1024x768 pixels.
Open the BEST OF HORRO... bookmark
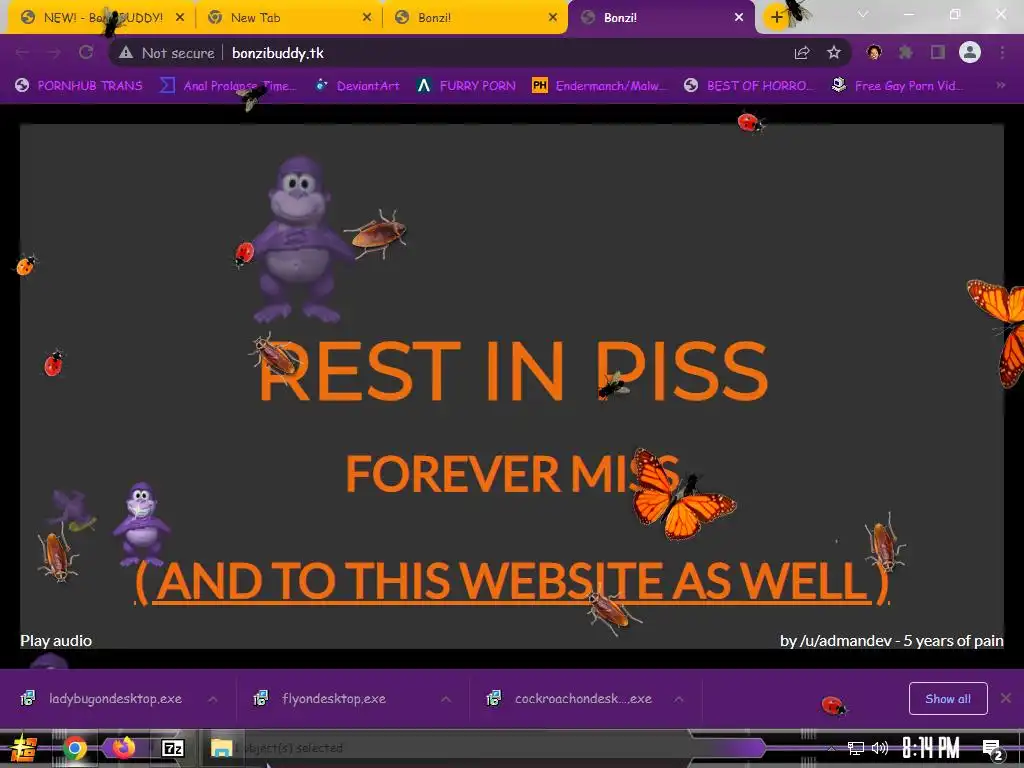pos(749,86)
